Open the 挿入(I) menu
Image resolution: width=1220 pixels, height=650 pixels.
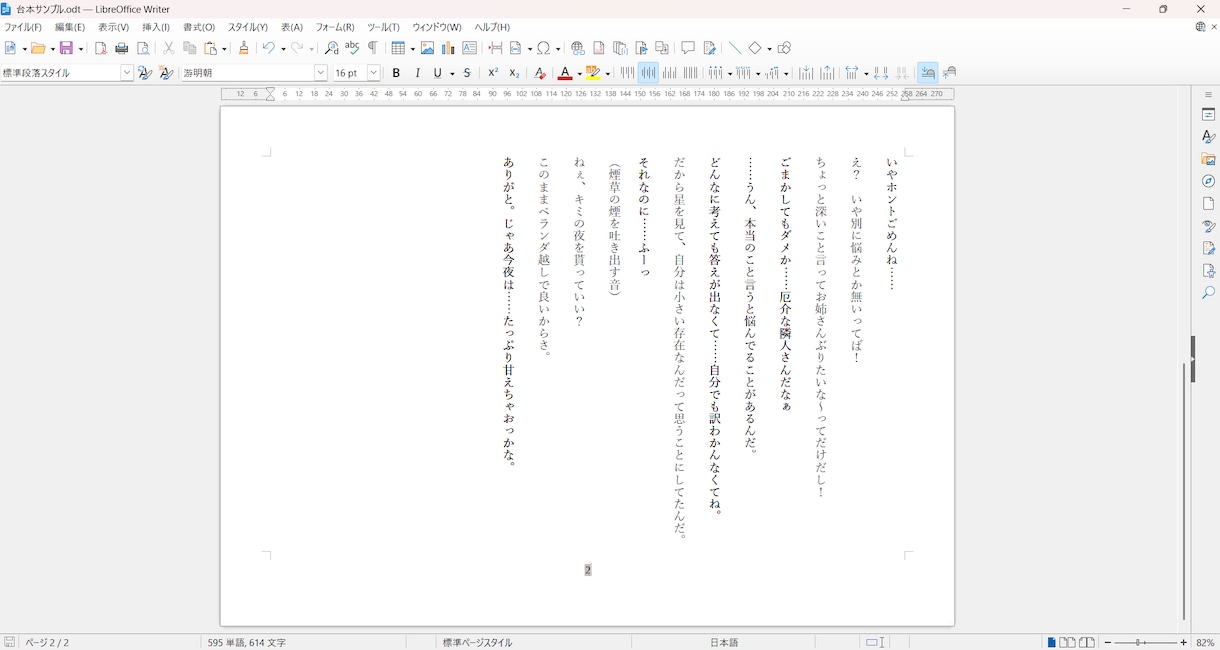156,27
